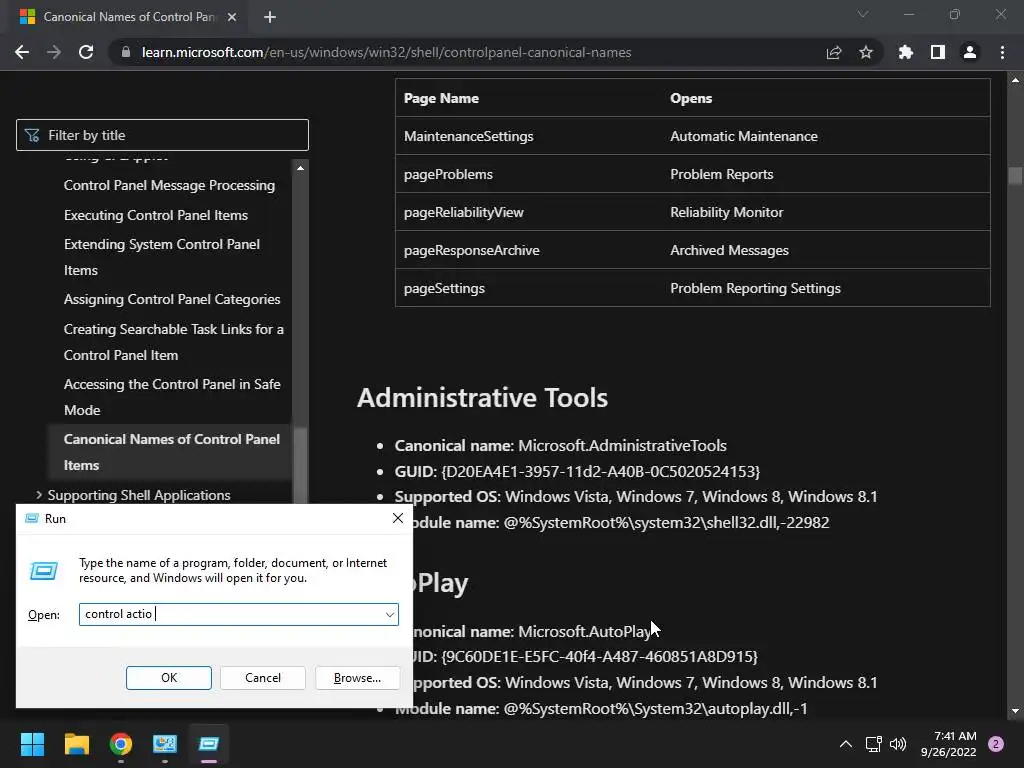The image size is (1024, 768).
Task: Go back with the browser back arrow
Action: 22,52
